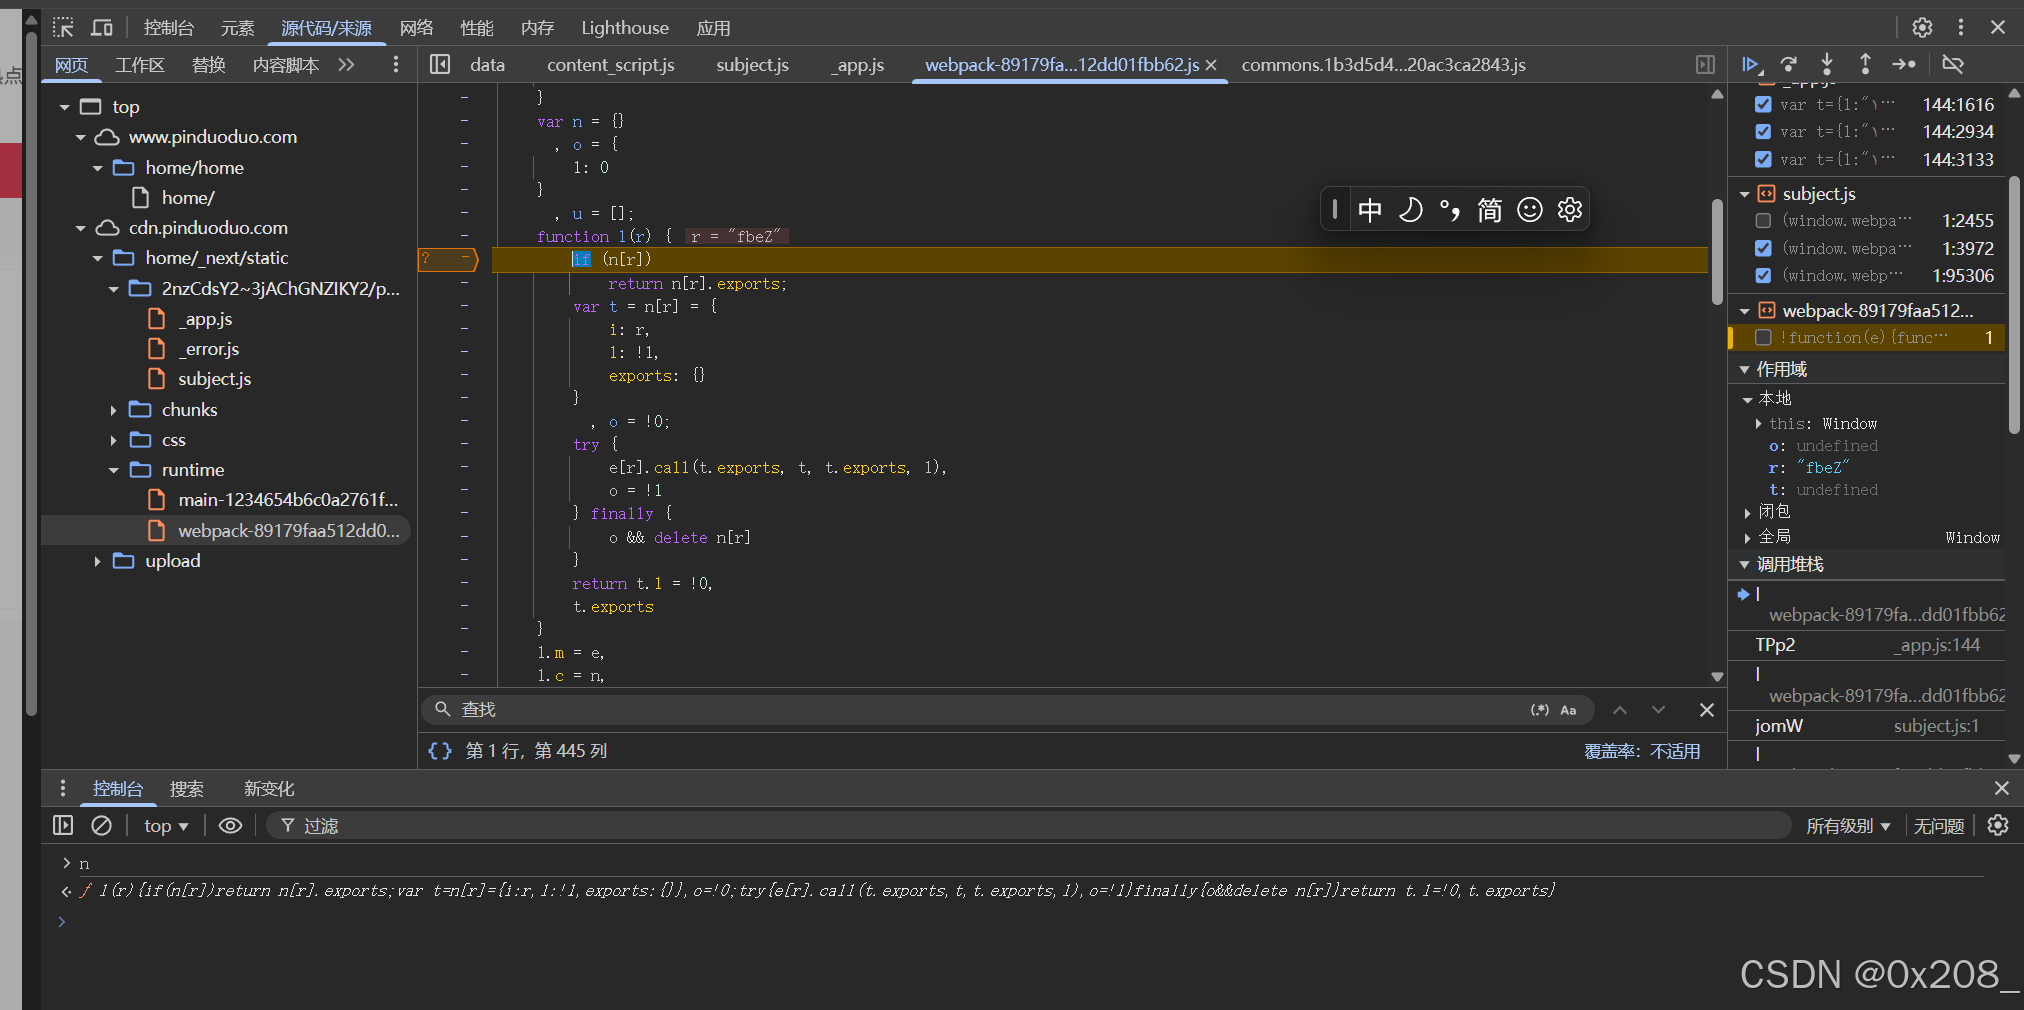This screenshot has width=2024, height=1010.
Task: Click 不适用 coverage link
Action: pyautogui.click(x=1675, y=751)
